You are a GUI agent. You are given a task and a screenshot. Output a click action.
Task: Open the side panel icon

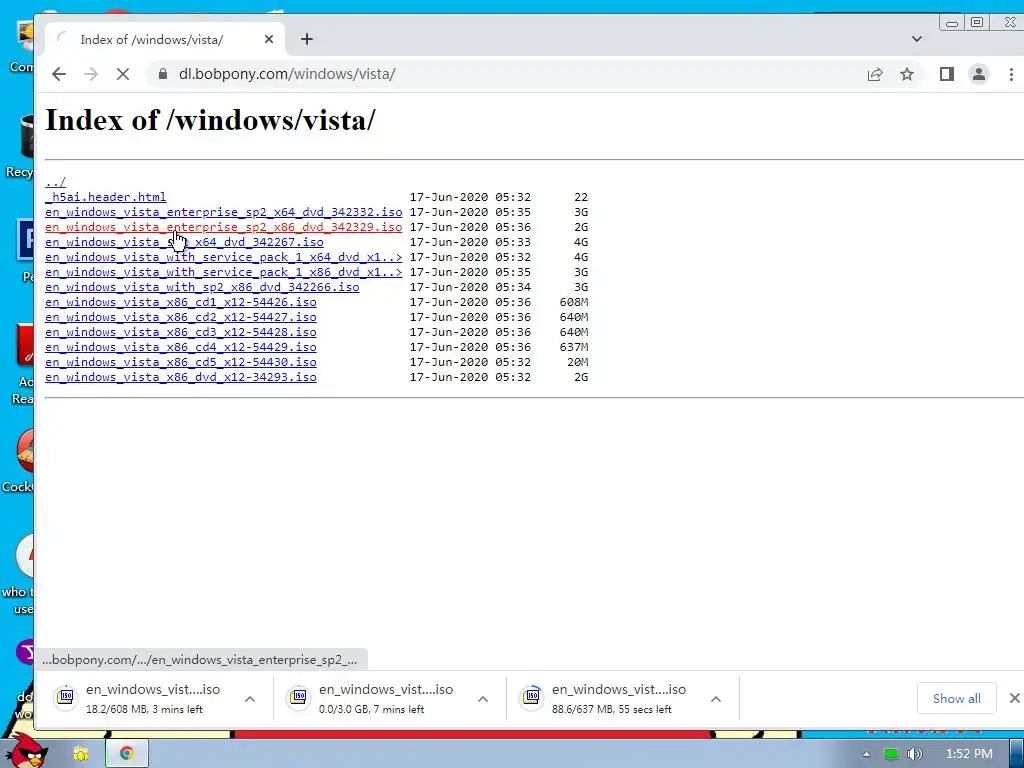coord(947,74)
